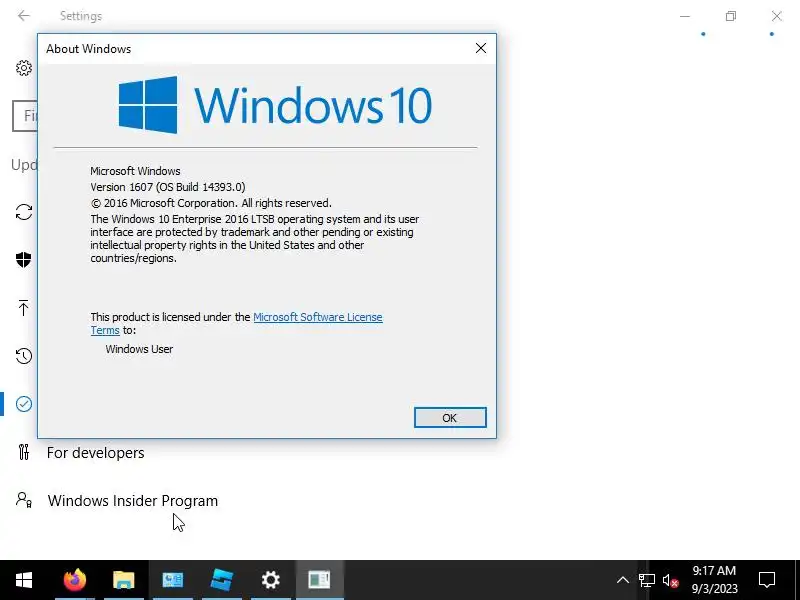Open File Explorer from the taskbar
This screenshot has width=800, height=600.
(x=123, y=580)
